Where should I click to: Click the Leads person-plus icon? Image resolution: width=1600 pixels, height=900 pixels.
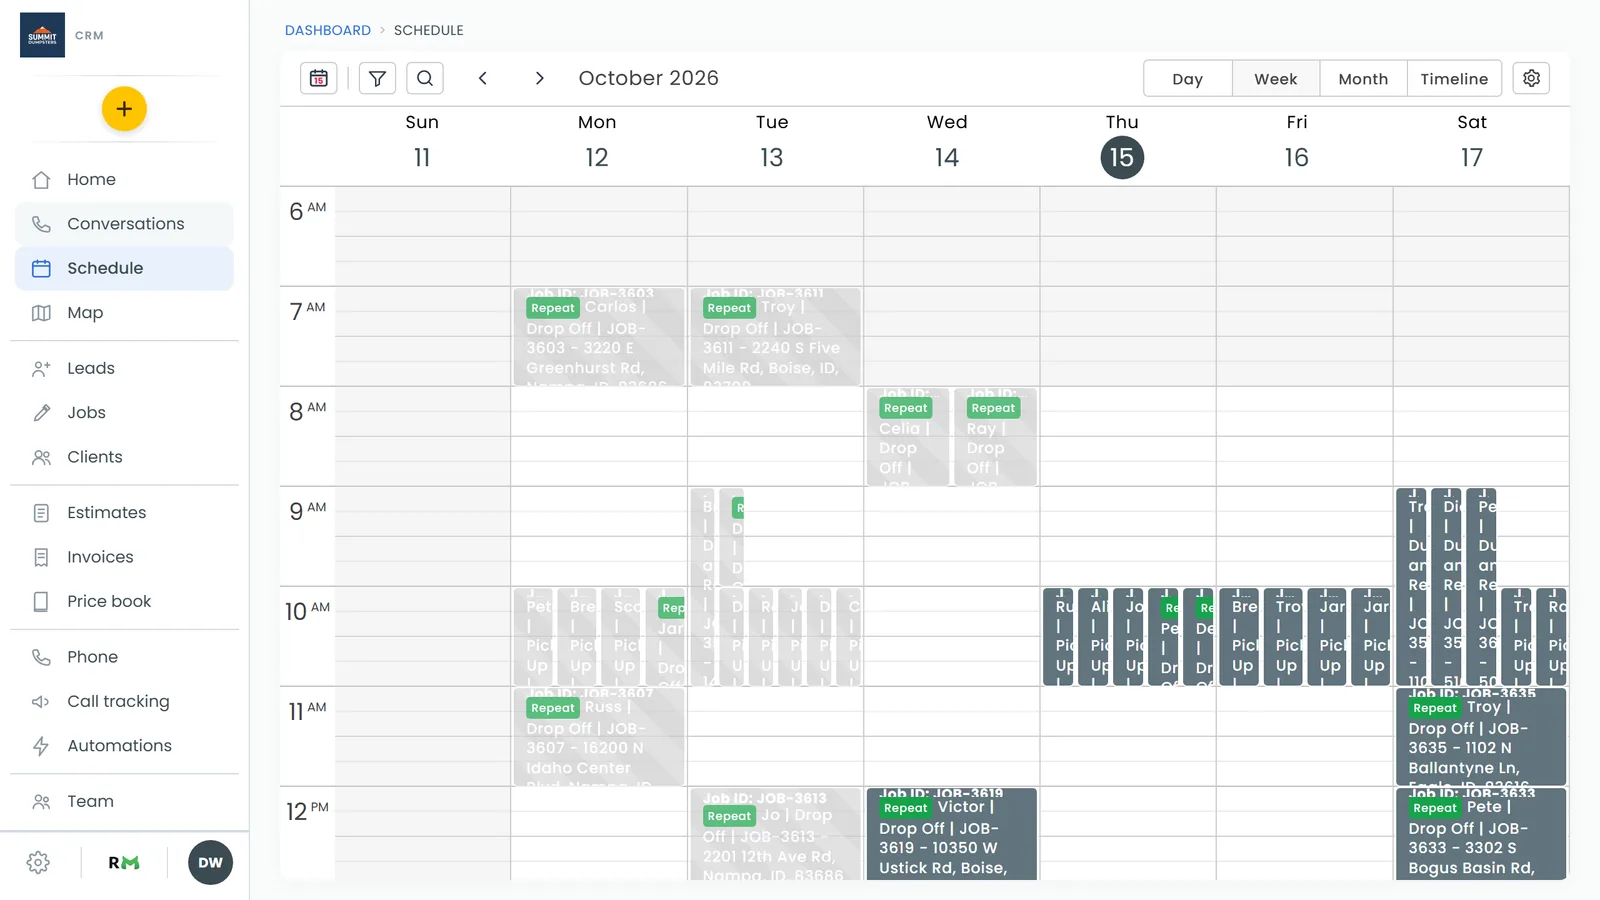click(x=41, y=368)
